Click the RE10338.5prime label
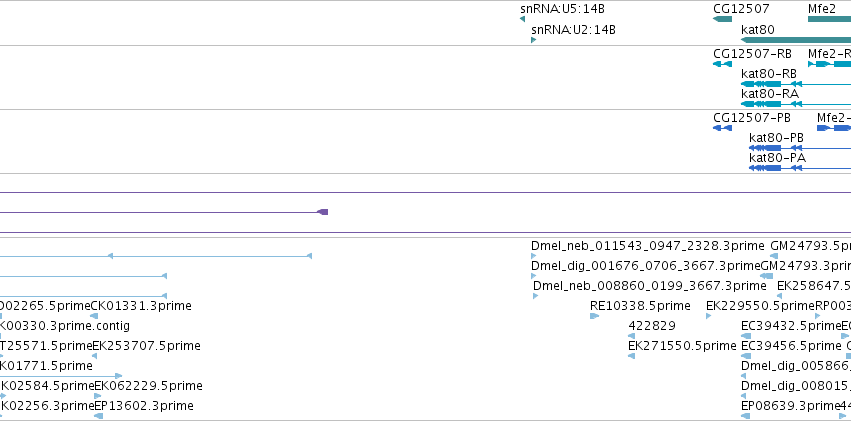 pos(640,305)
